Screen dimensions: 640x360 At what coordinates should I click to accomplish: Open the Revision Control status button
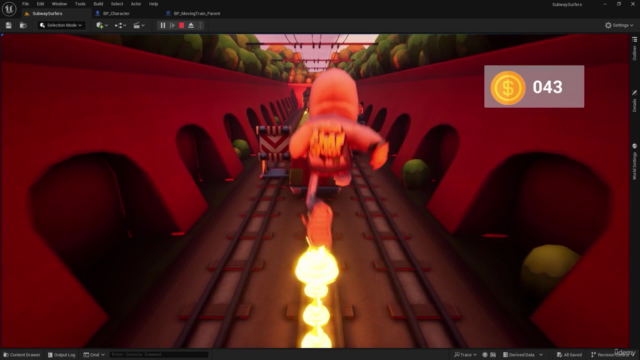coord(612,355)
